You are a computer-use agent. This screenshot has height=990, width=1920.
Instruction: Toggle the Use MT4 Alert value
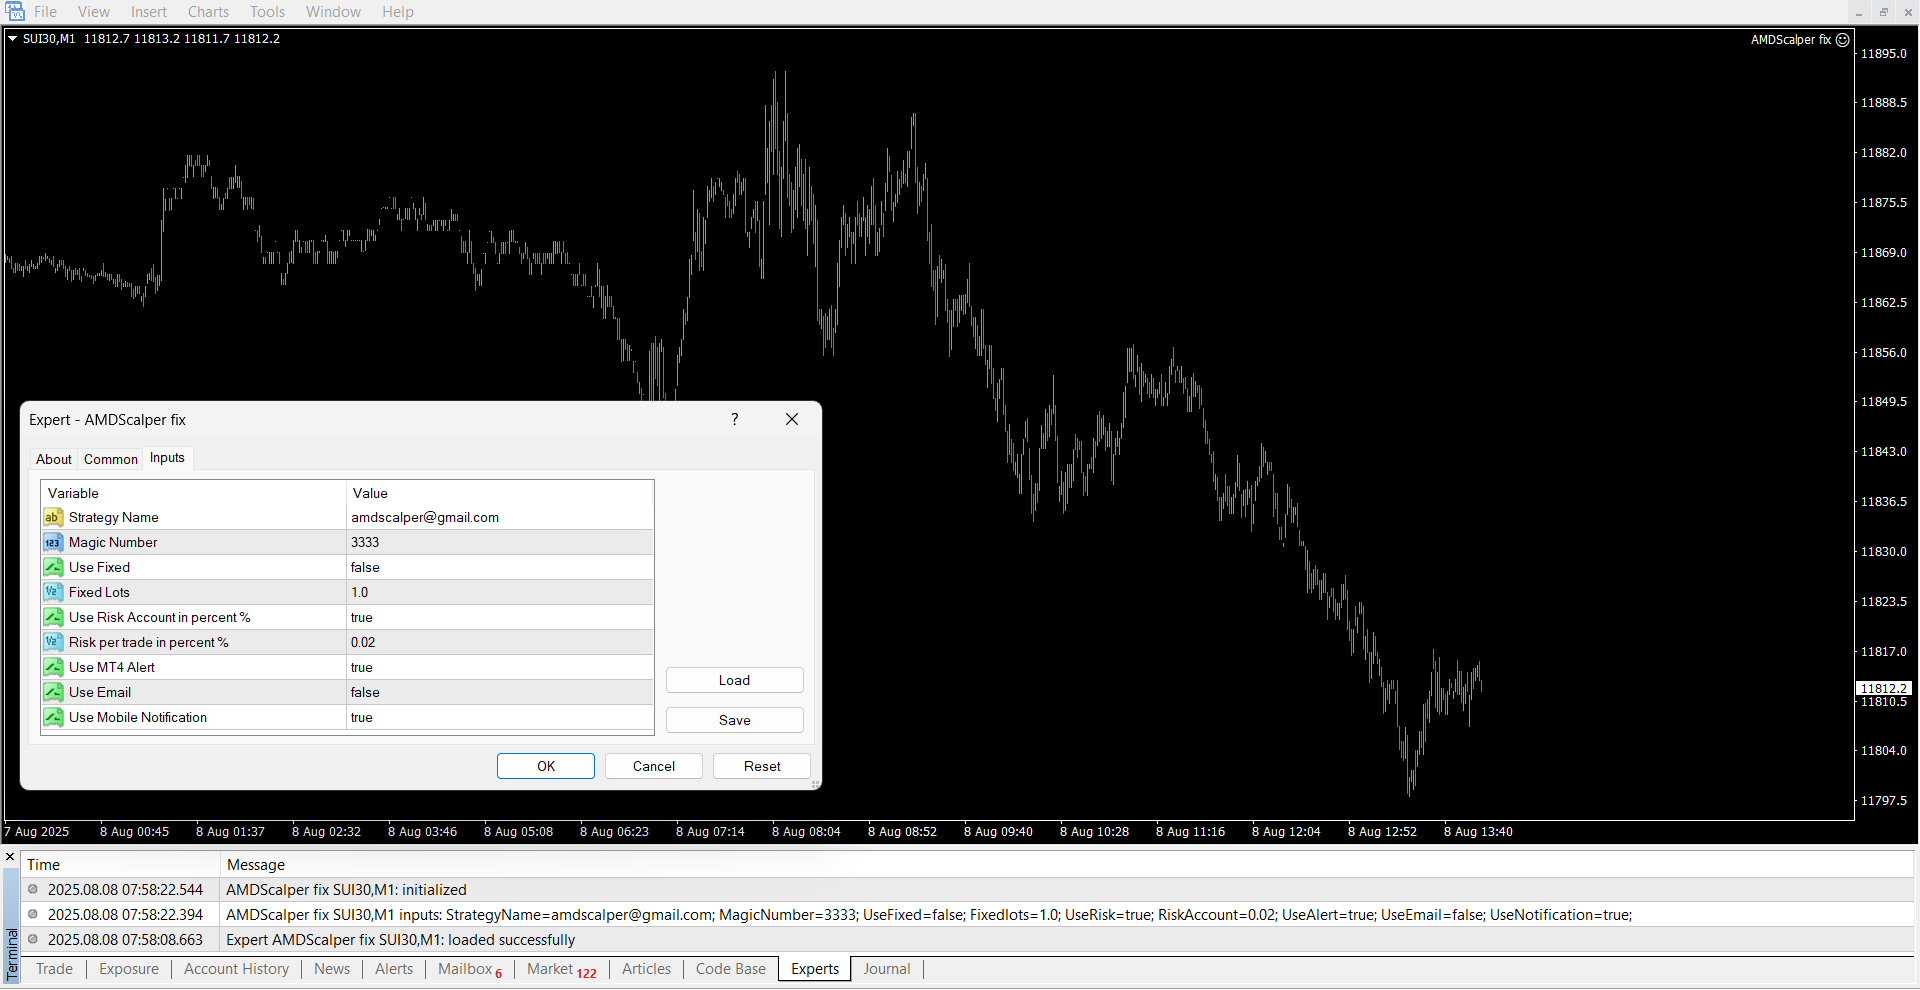pos(498,667)
